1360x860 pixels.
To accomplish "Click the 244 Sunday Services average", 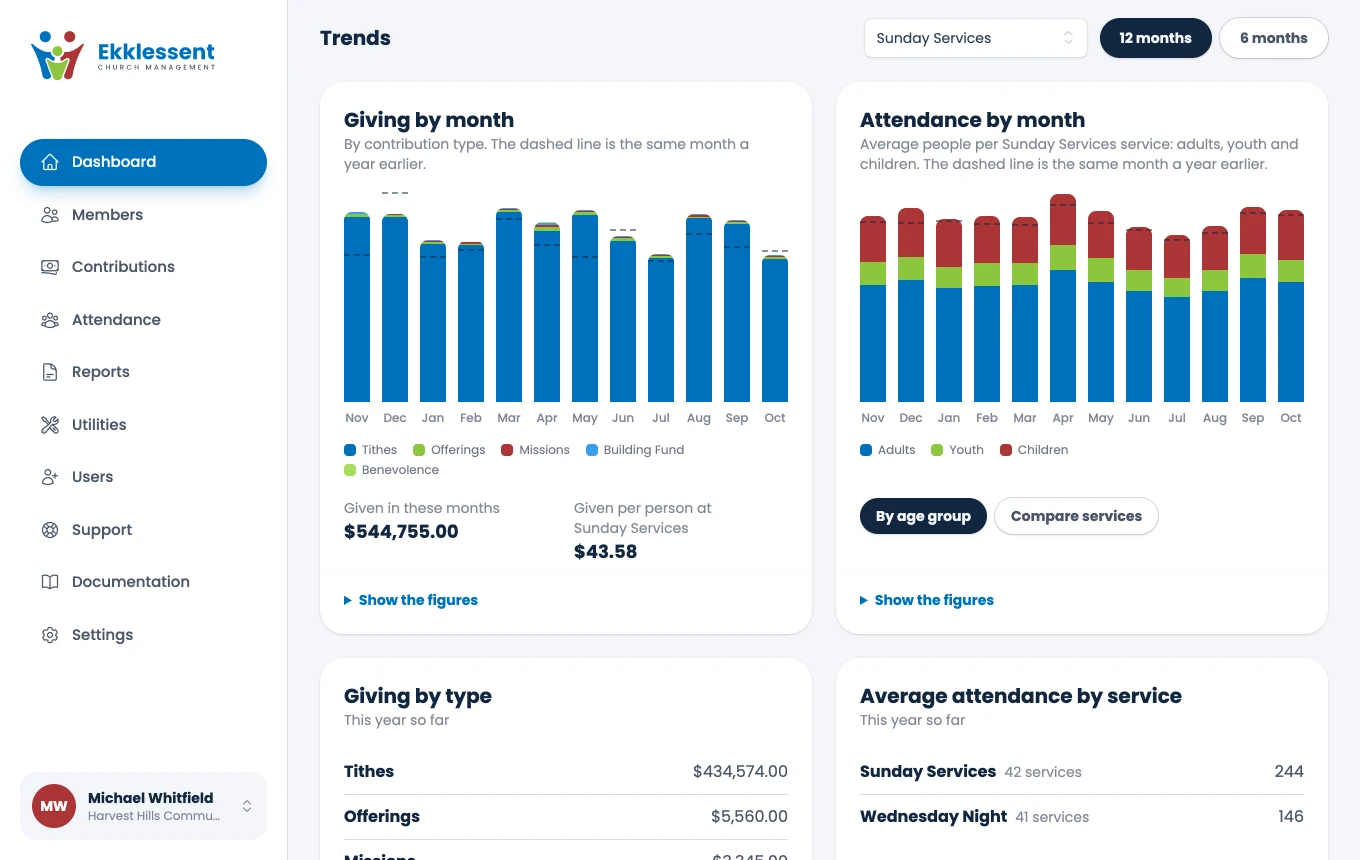I will [x=1289, y=772].
